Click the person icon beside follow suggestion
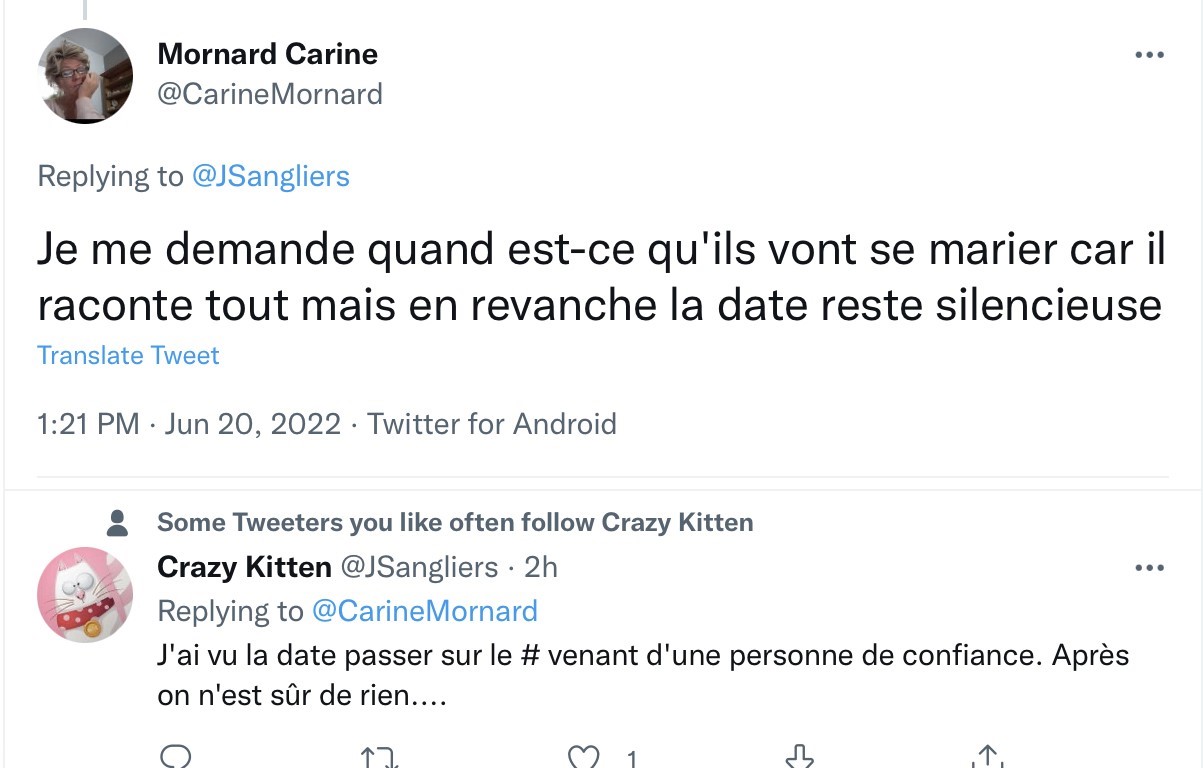Image resolution: width=1203 pixels, height=768 pixels. pyautogui.click(x=117, y=522)
